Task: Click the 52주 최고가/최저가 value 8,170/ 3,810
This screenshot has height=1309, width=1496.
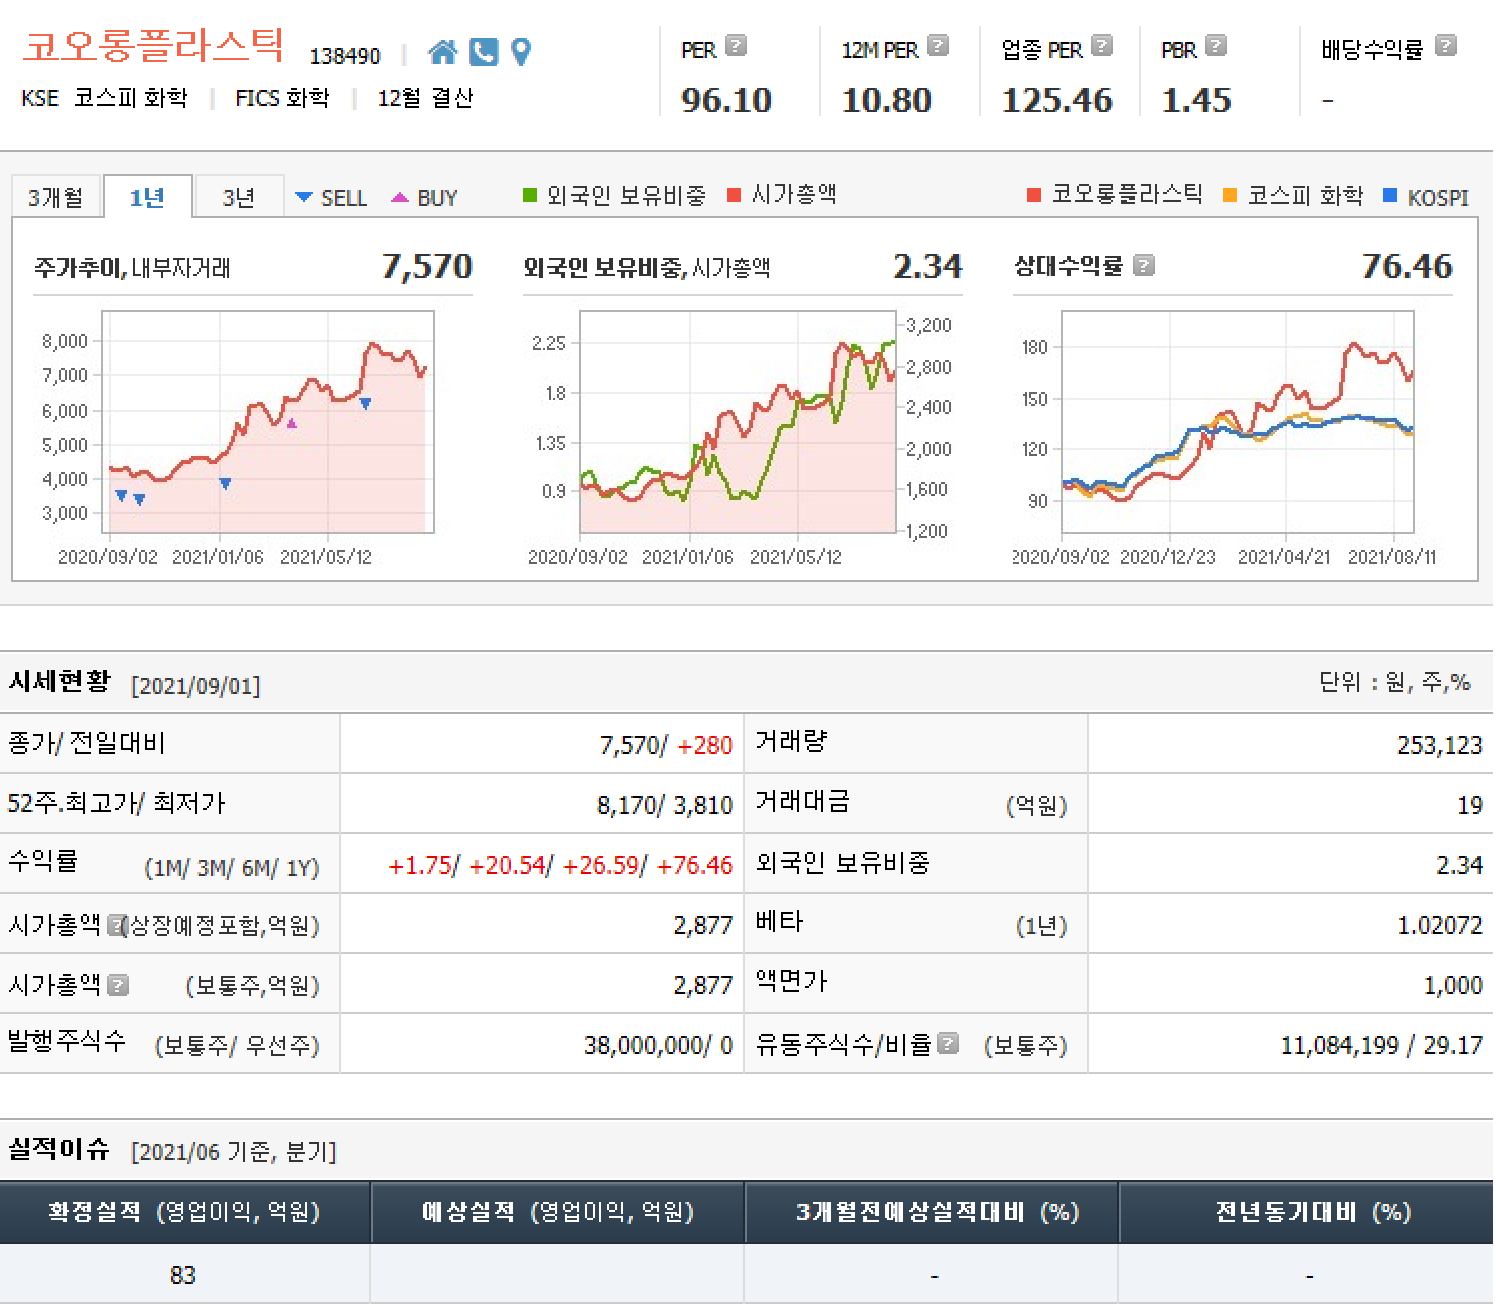Action: 665,805
